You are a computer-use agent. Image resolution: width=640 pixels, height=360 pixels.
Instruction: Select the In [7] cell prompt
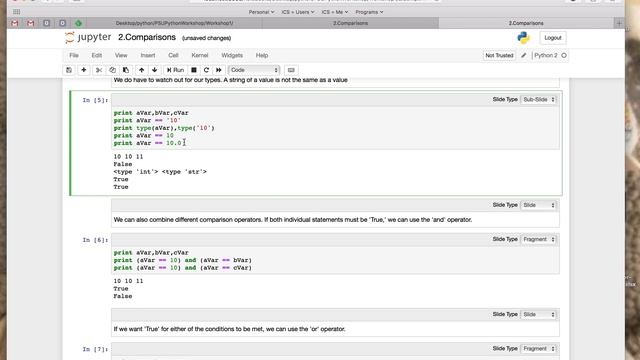pos(95,349)
